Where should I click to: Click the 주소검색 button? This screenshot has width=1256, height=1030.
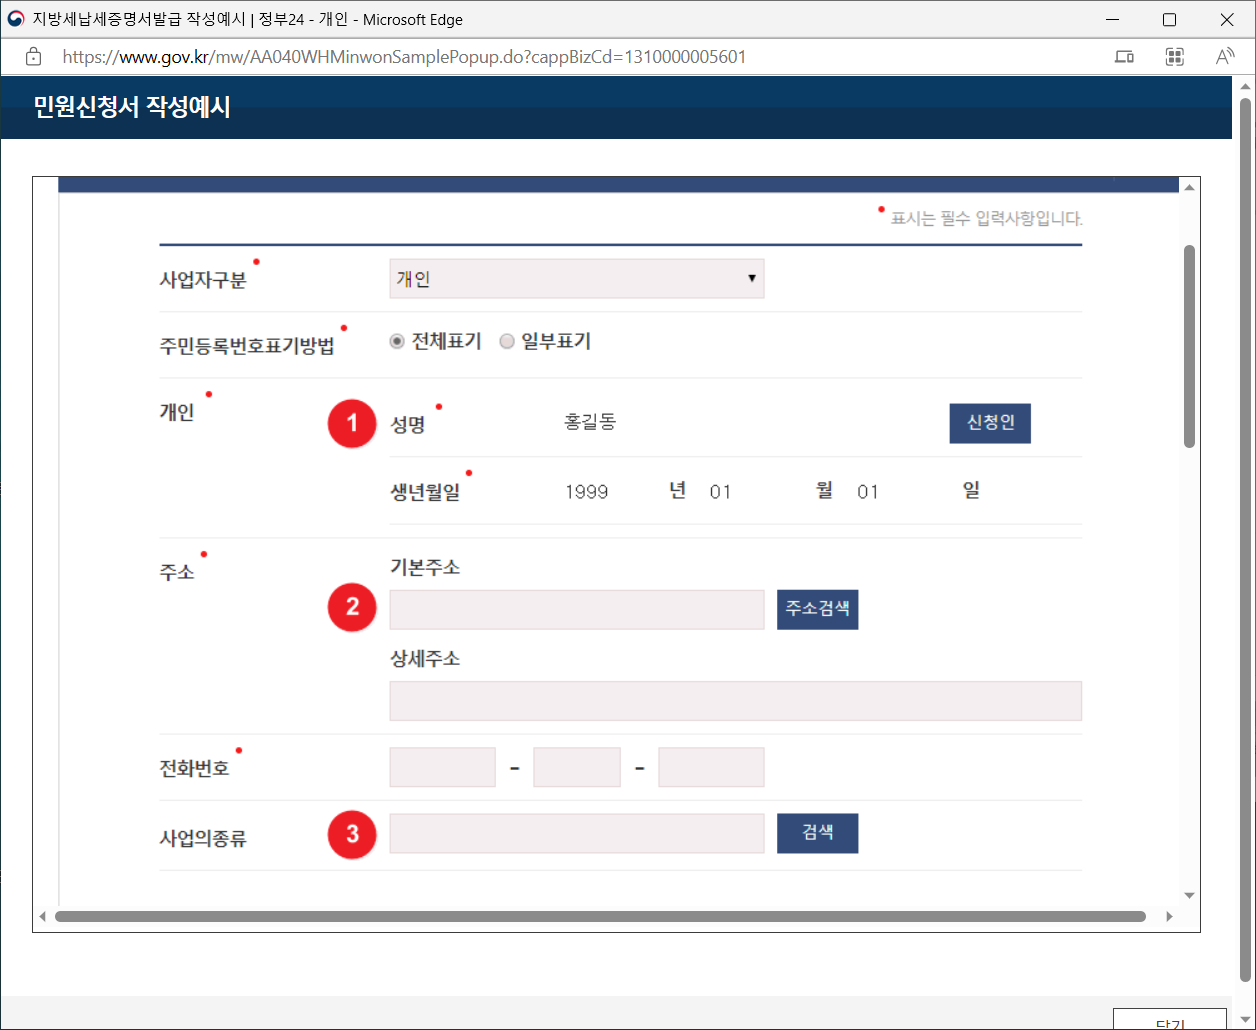[817, 609]
